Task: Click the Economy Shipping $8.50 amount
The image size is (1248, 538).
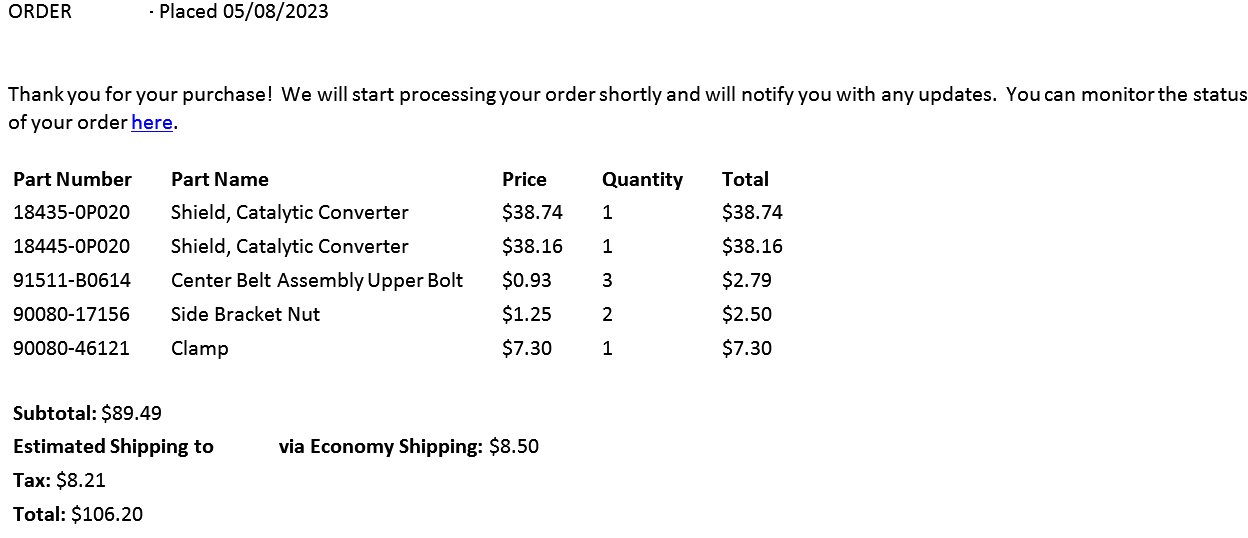Action: [x=514, y=446]
